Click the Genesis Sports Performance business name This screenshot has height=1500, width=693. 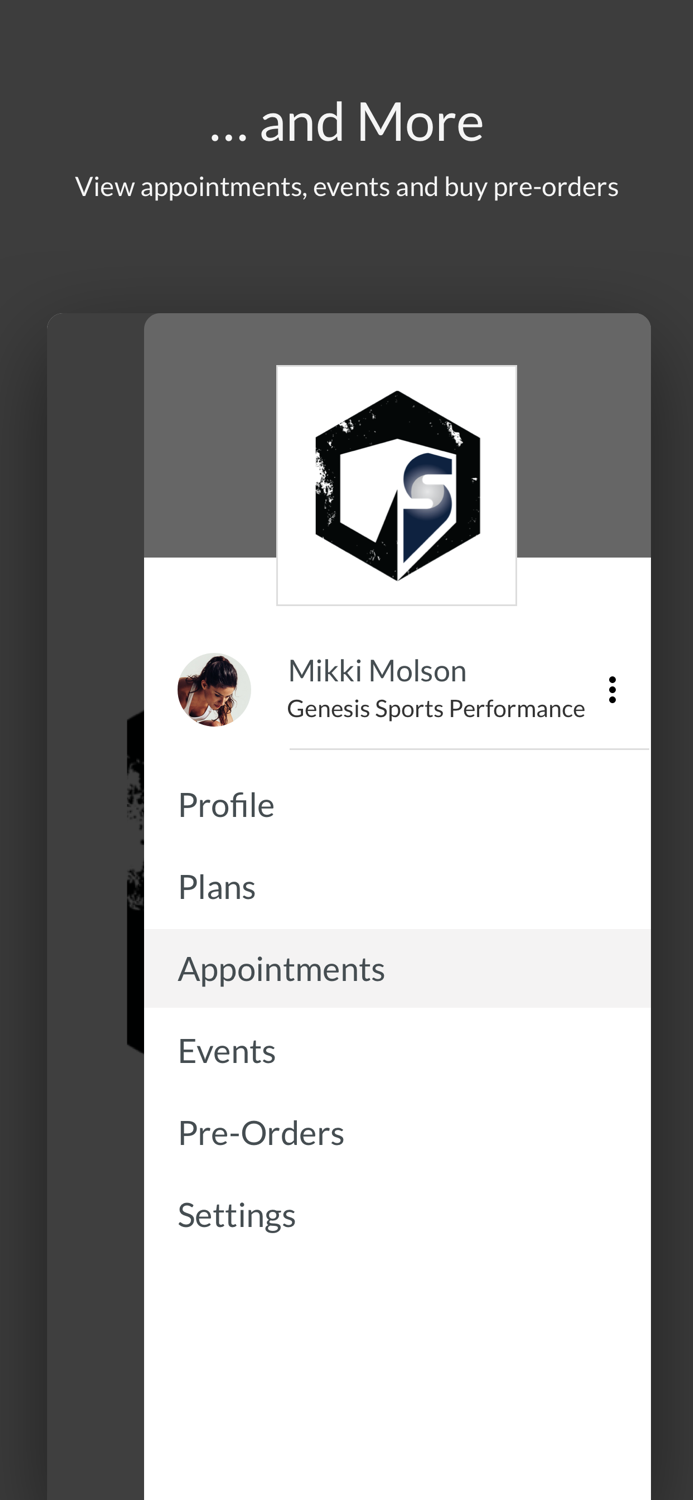[436, 707]
